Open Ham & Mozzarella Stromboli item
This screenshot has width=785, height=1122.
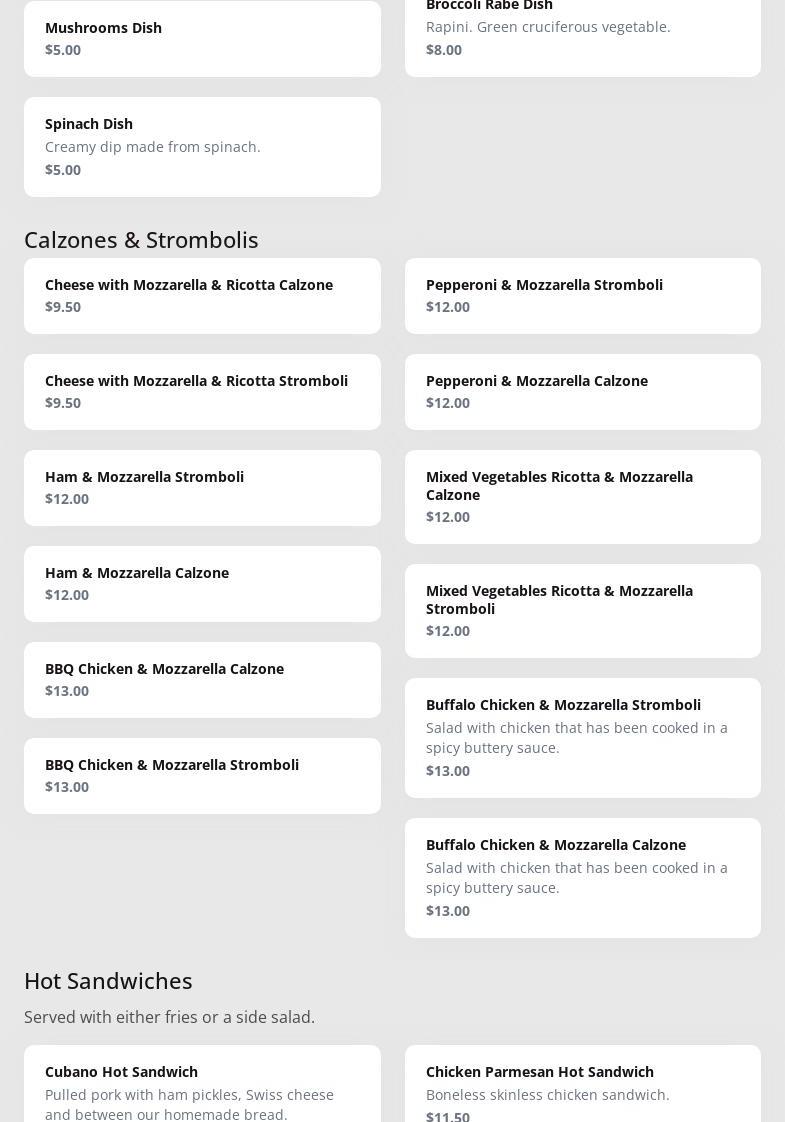(x=202, y=487)
